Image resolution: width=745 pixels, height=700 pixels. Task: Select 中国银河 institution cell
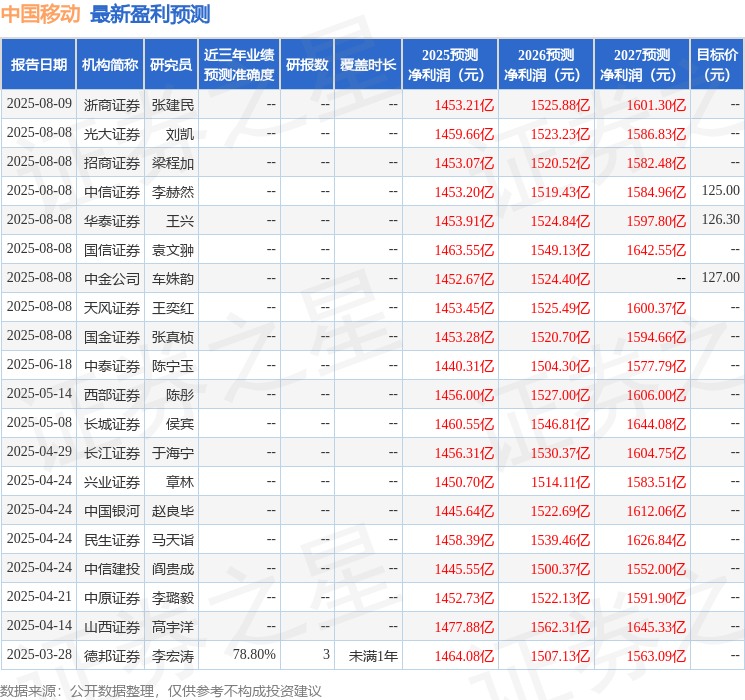coord(112,511)
